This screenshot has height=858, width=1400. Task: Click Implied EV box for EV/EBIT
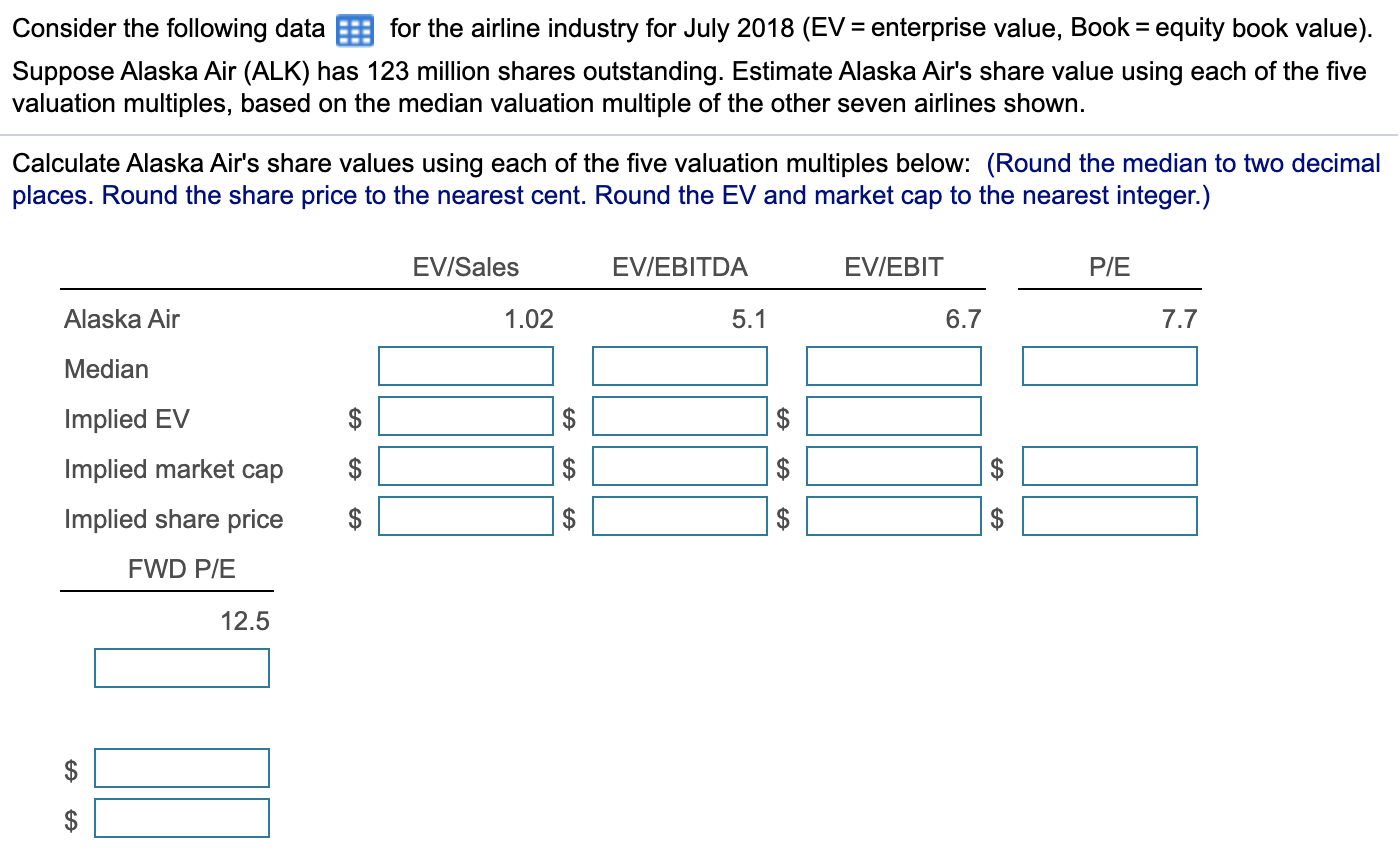coord(894,416)
